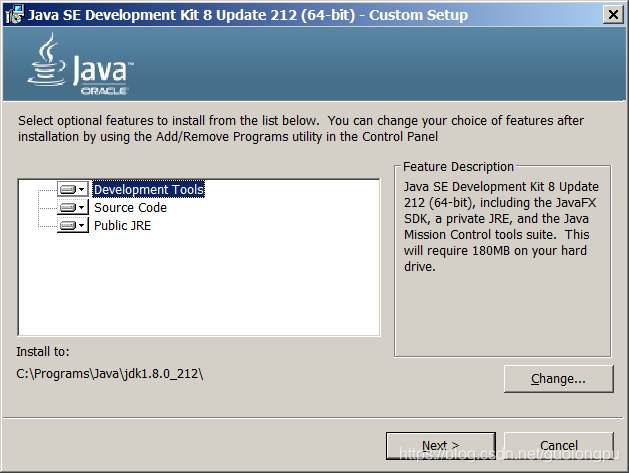The image size is (629, 473).
Task: Select the Development Tools tree item
Action: 148,189
